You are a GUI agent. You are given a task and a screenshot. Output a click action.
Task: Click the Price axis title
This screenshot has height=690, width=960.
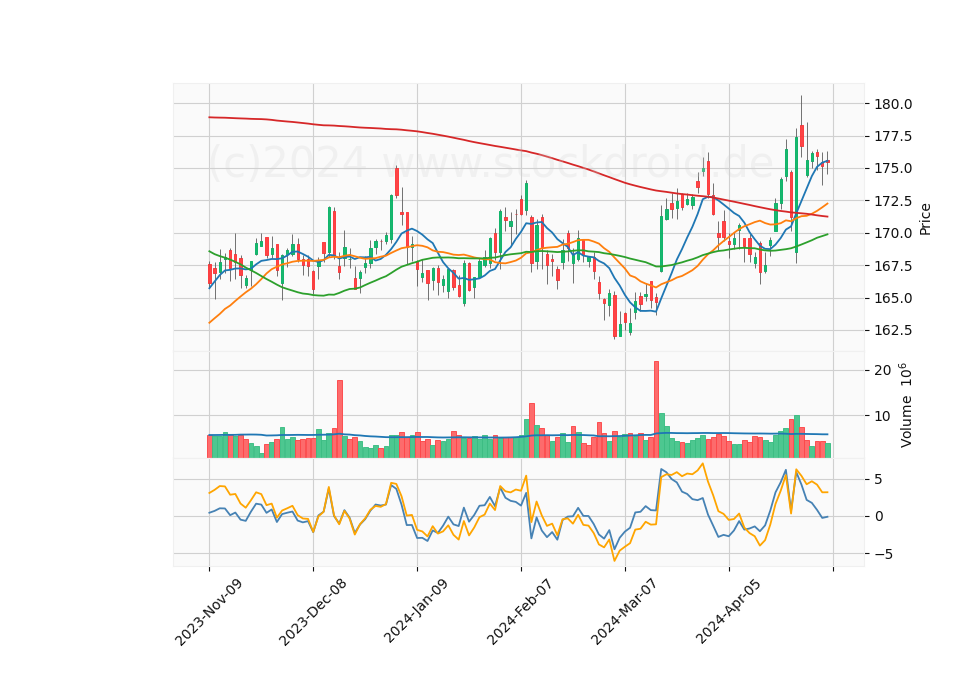pos(924,219)
